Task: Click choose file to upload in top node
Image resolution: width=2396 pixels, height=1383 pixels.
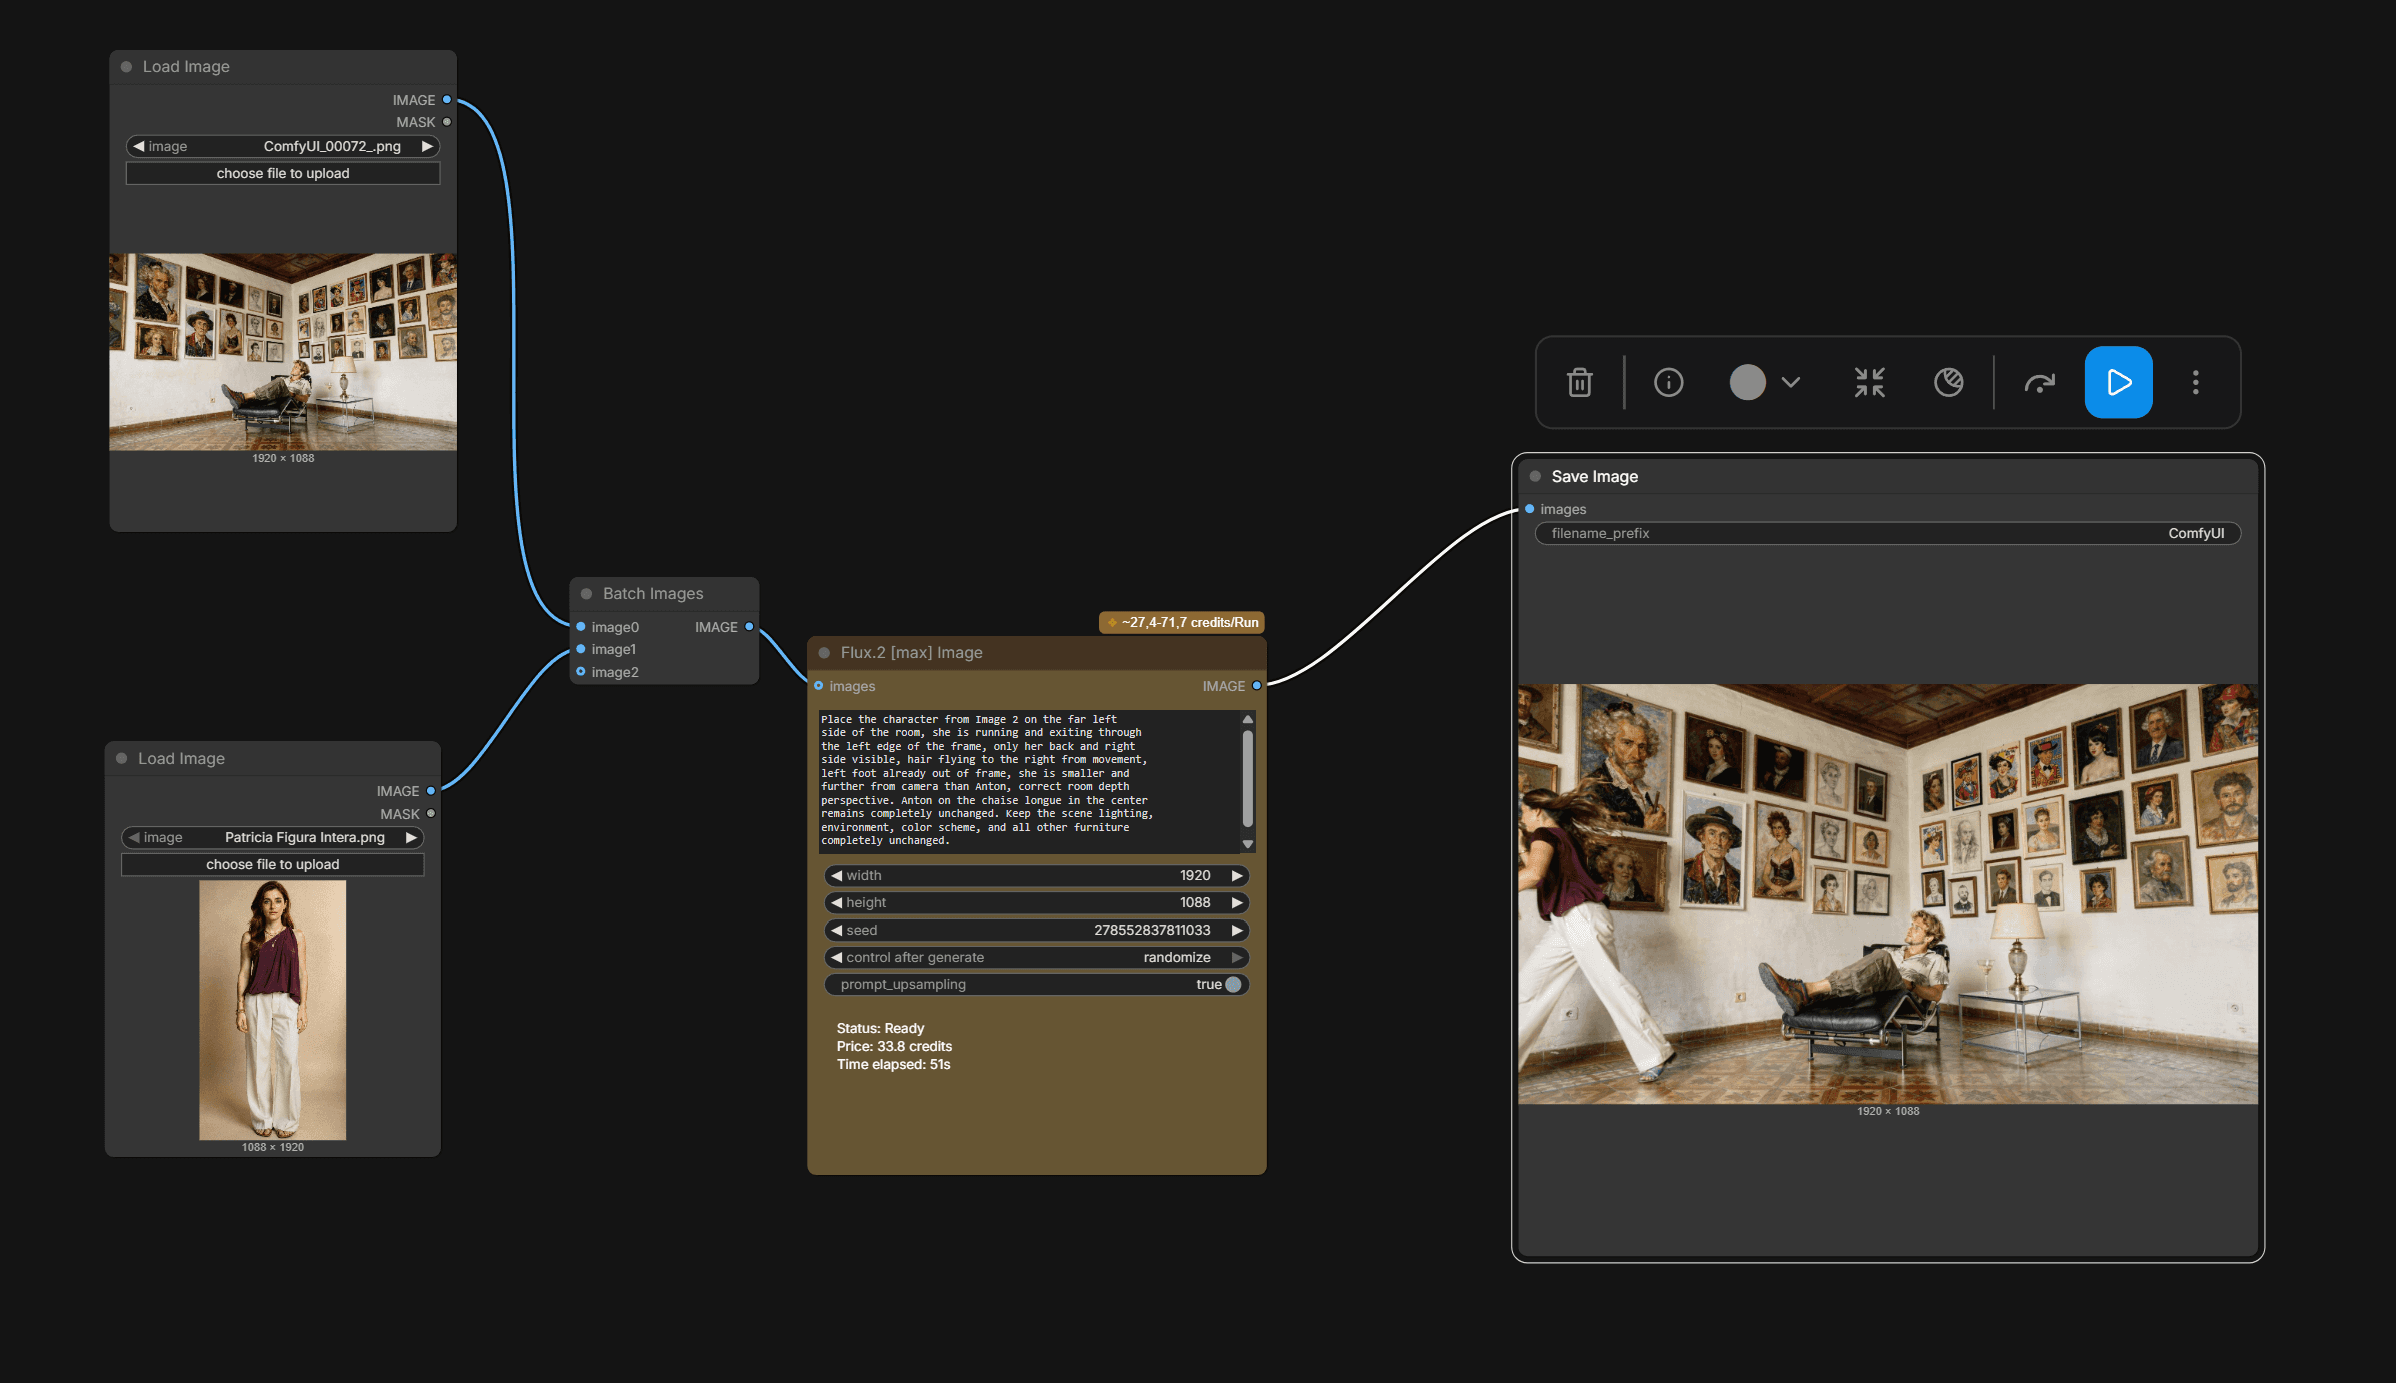Action: (283, 174)
